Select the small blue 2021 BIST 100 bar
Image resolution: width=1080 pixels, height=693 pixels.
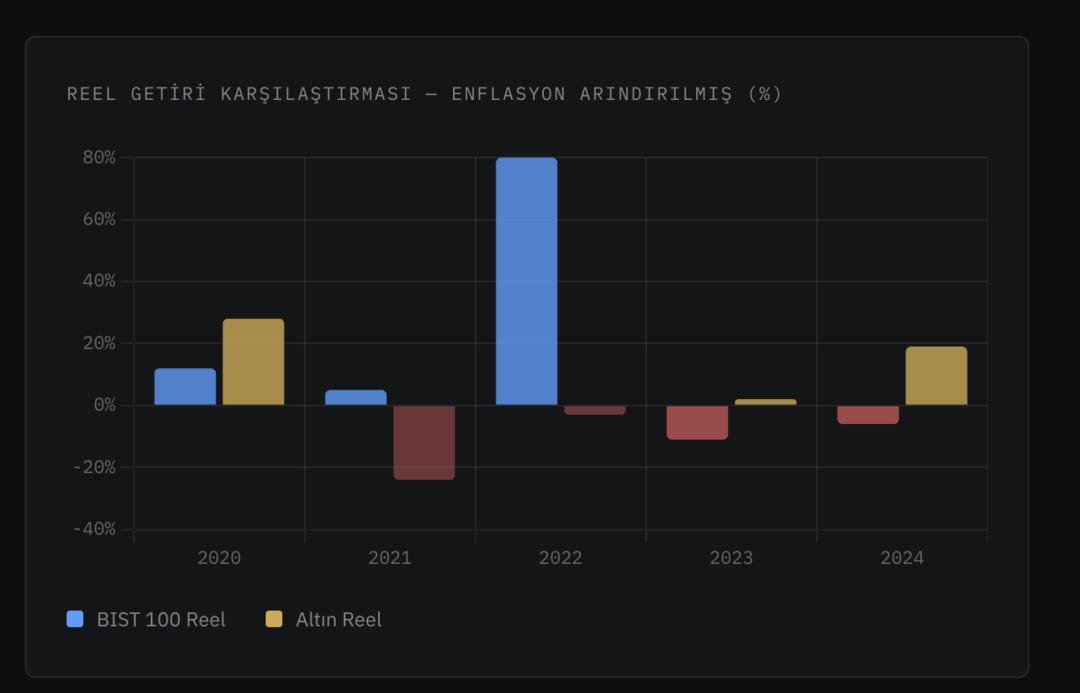(356, 397)
